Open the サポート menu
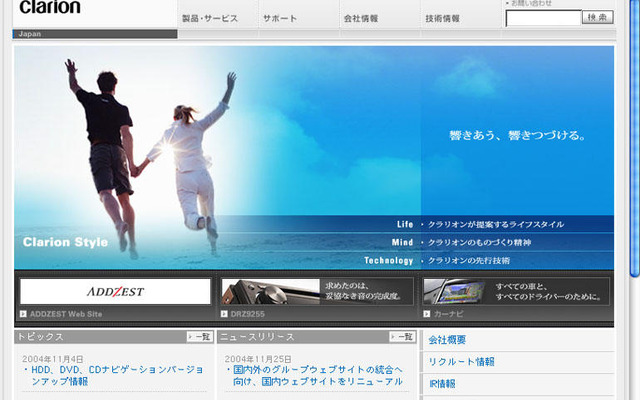Image resolution: width=640 pixels, height=400 pixels. (x=280, y=18)
